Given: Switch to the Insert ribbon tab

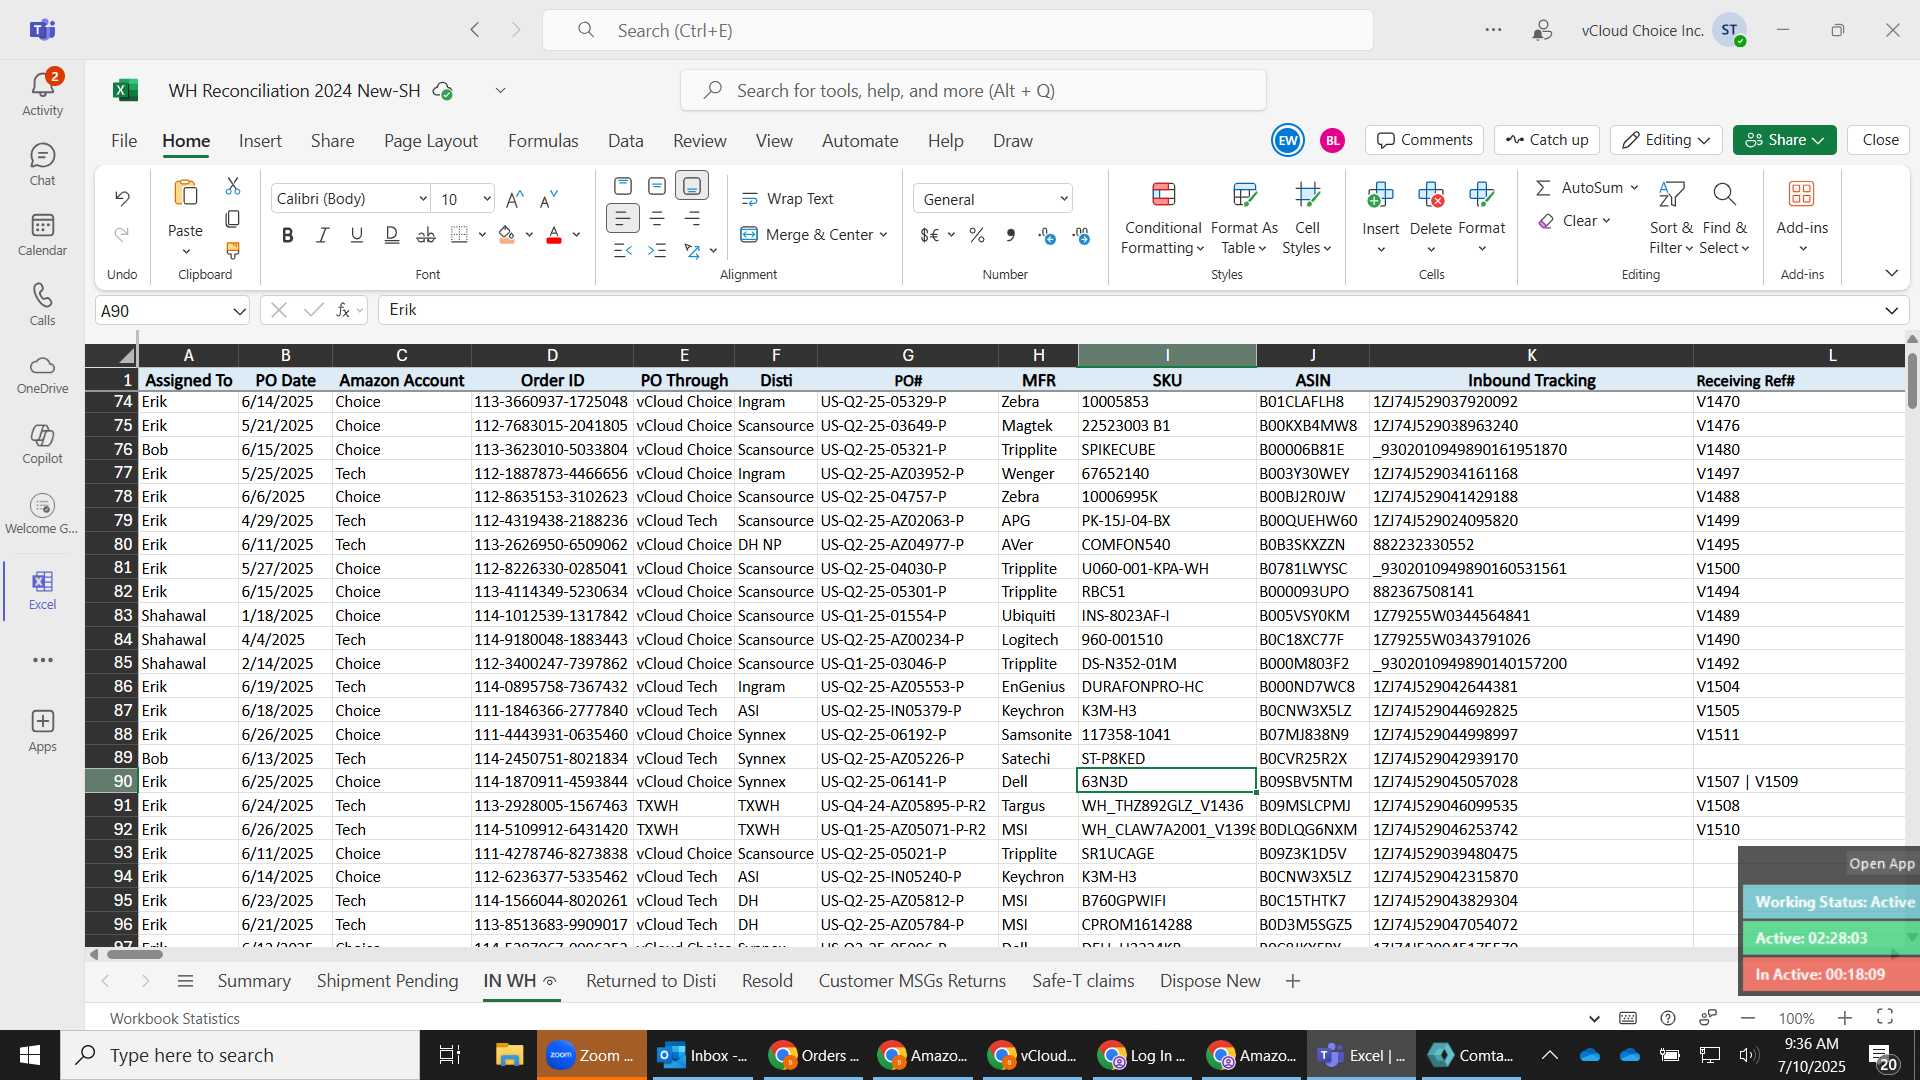Looking at the screenshot, I should tap(260, 141).
